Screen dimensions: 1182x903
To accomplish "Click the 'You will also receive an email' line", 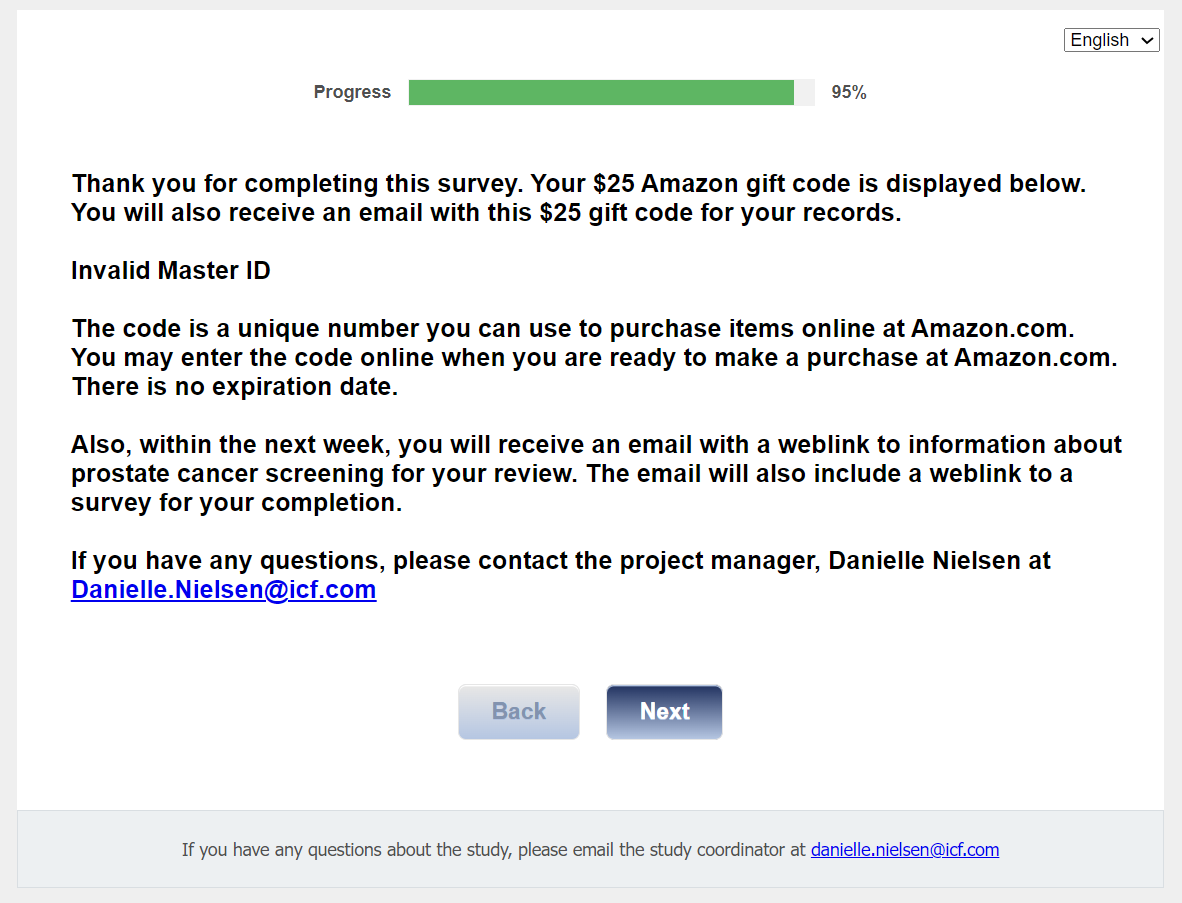I will (x=486, y=213).
